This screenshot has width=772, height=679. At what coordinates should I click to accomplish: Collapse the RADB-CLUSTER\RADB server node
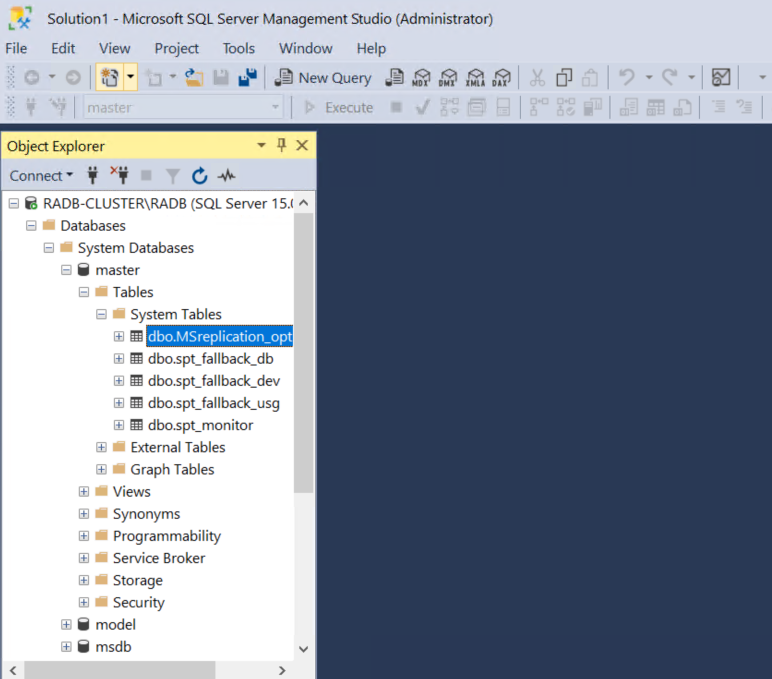[x=14, y=203]
